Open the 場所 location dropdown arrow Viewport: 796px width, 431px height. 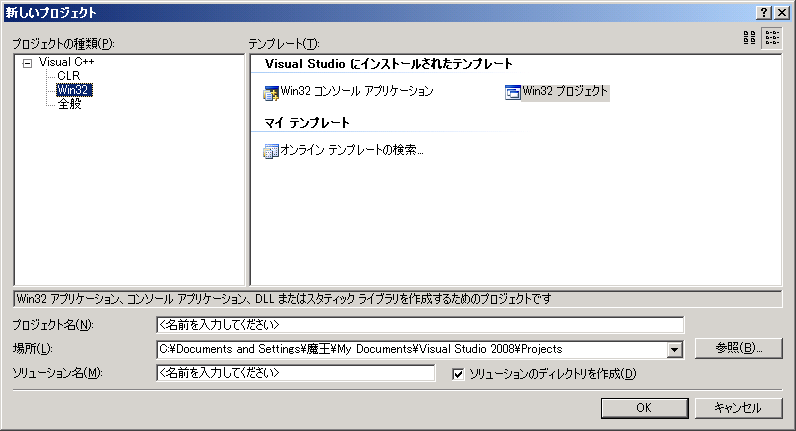(674, 349)
